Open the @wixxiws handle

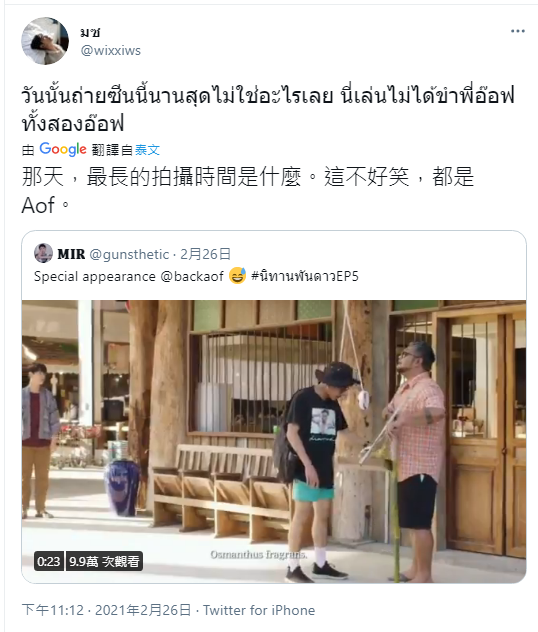coord(111,50)
